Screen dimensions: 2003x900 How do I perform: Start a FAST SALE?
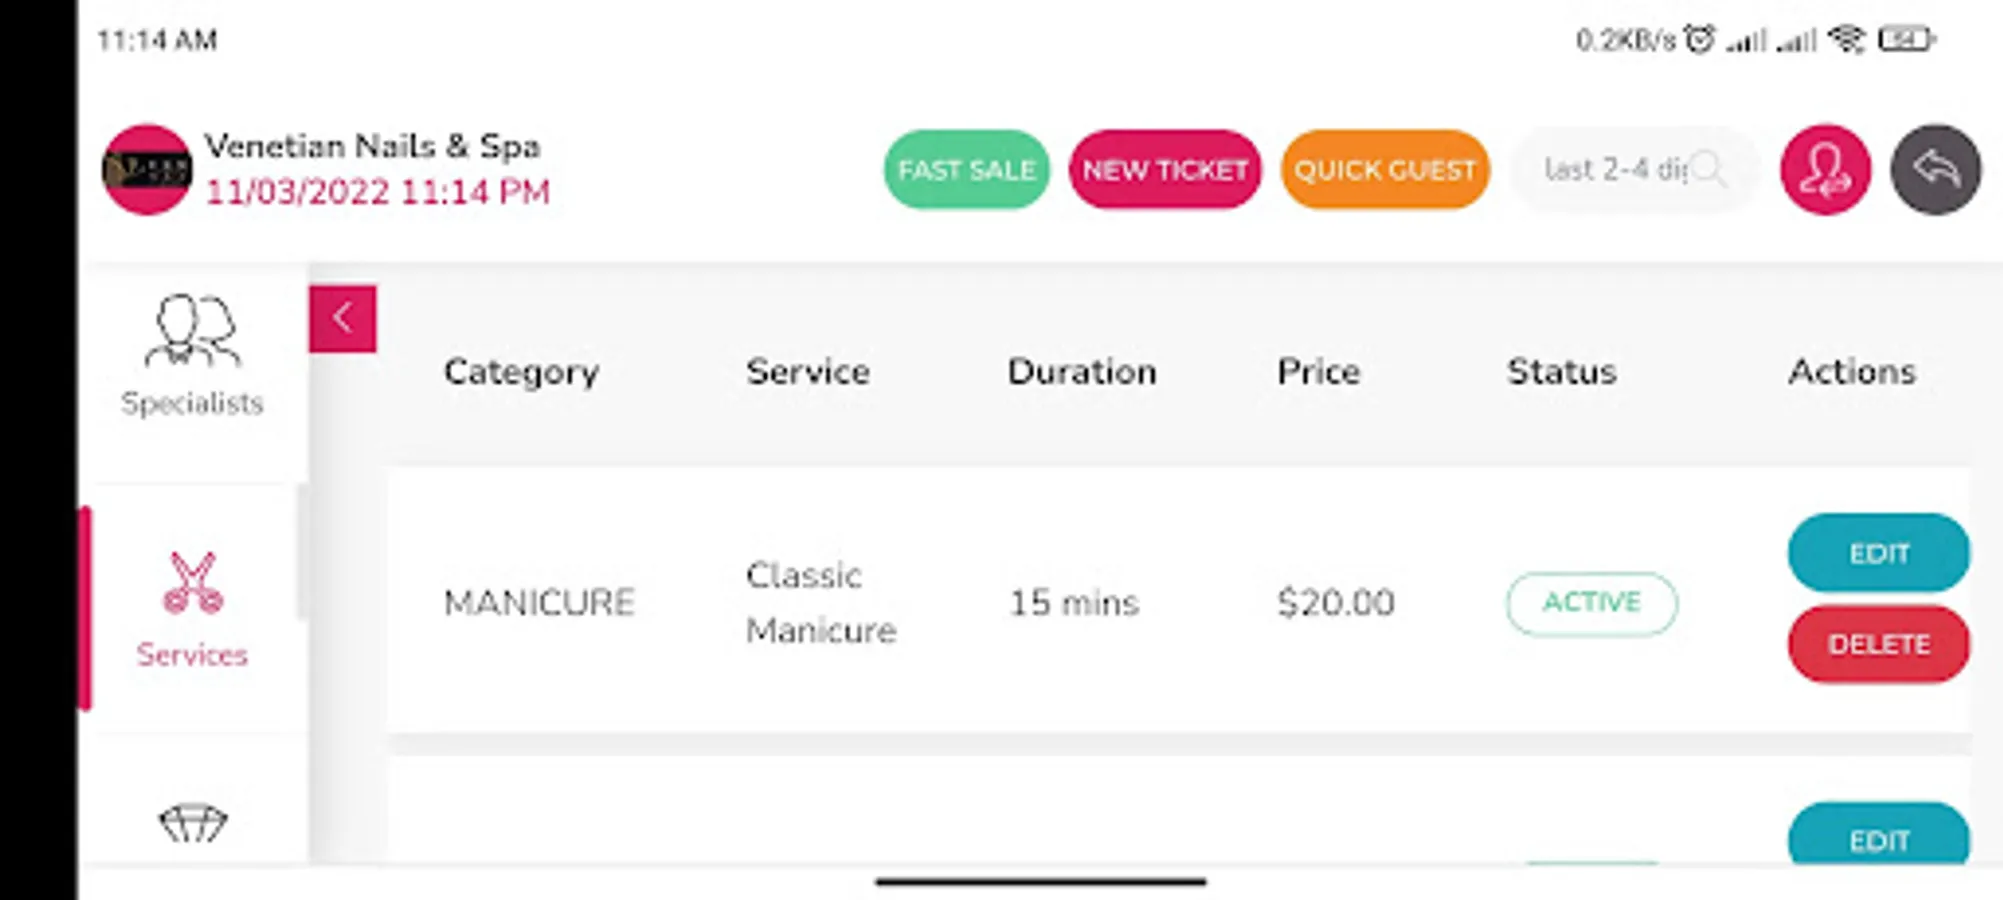[x=966, y=170]
